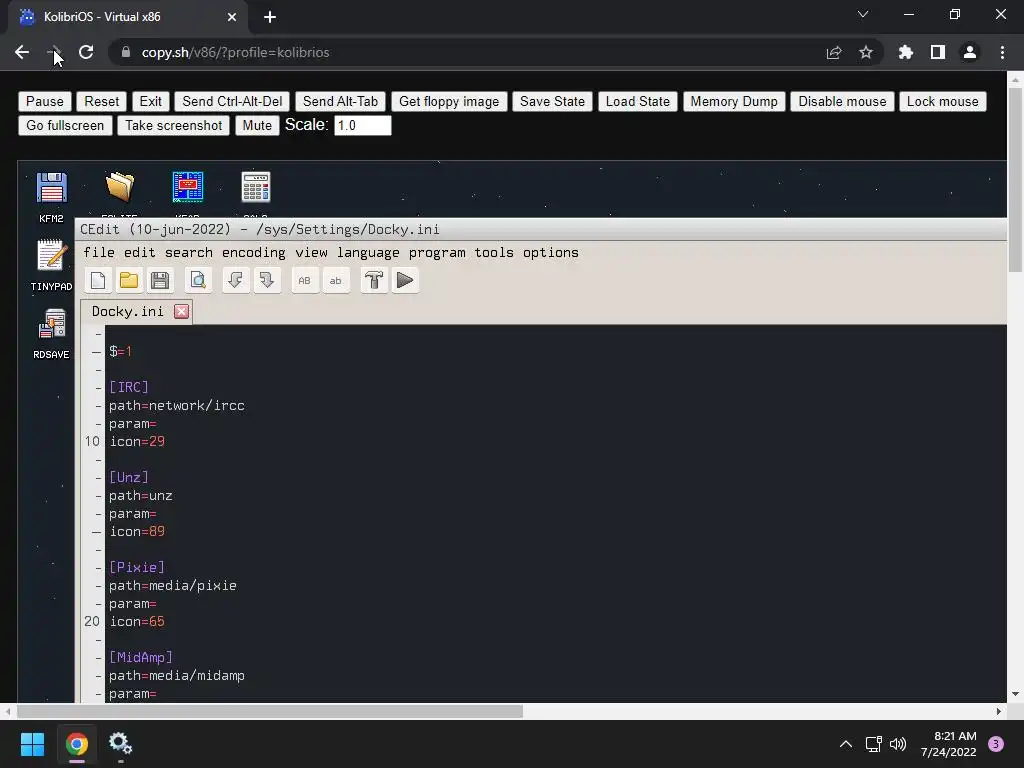Screen dimensions: 1024x768
Task: Click the lowercase ab icon
Action: 336,280
